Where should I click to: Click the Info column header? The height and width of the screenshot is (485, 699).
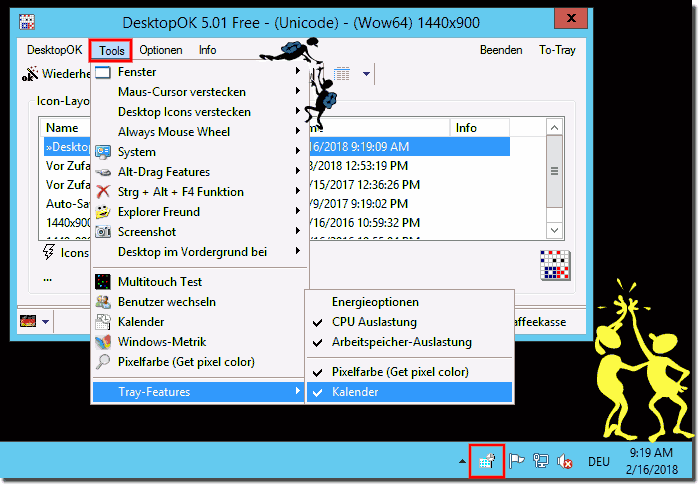[x=479, y=128]
